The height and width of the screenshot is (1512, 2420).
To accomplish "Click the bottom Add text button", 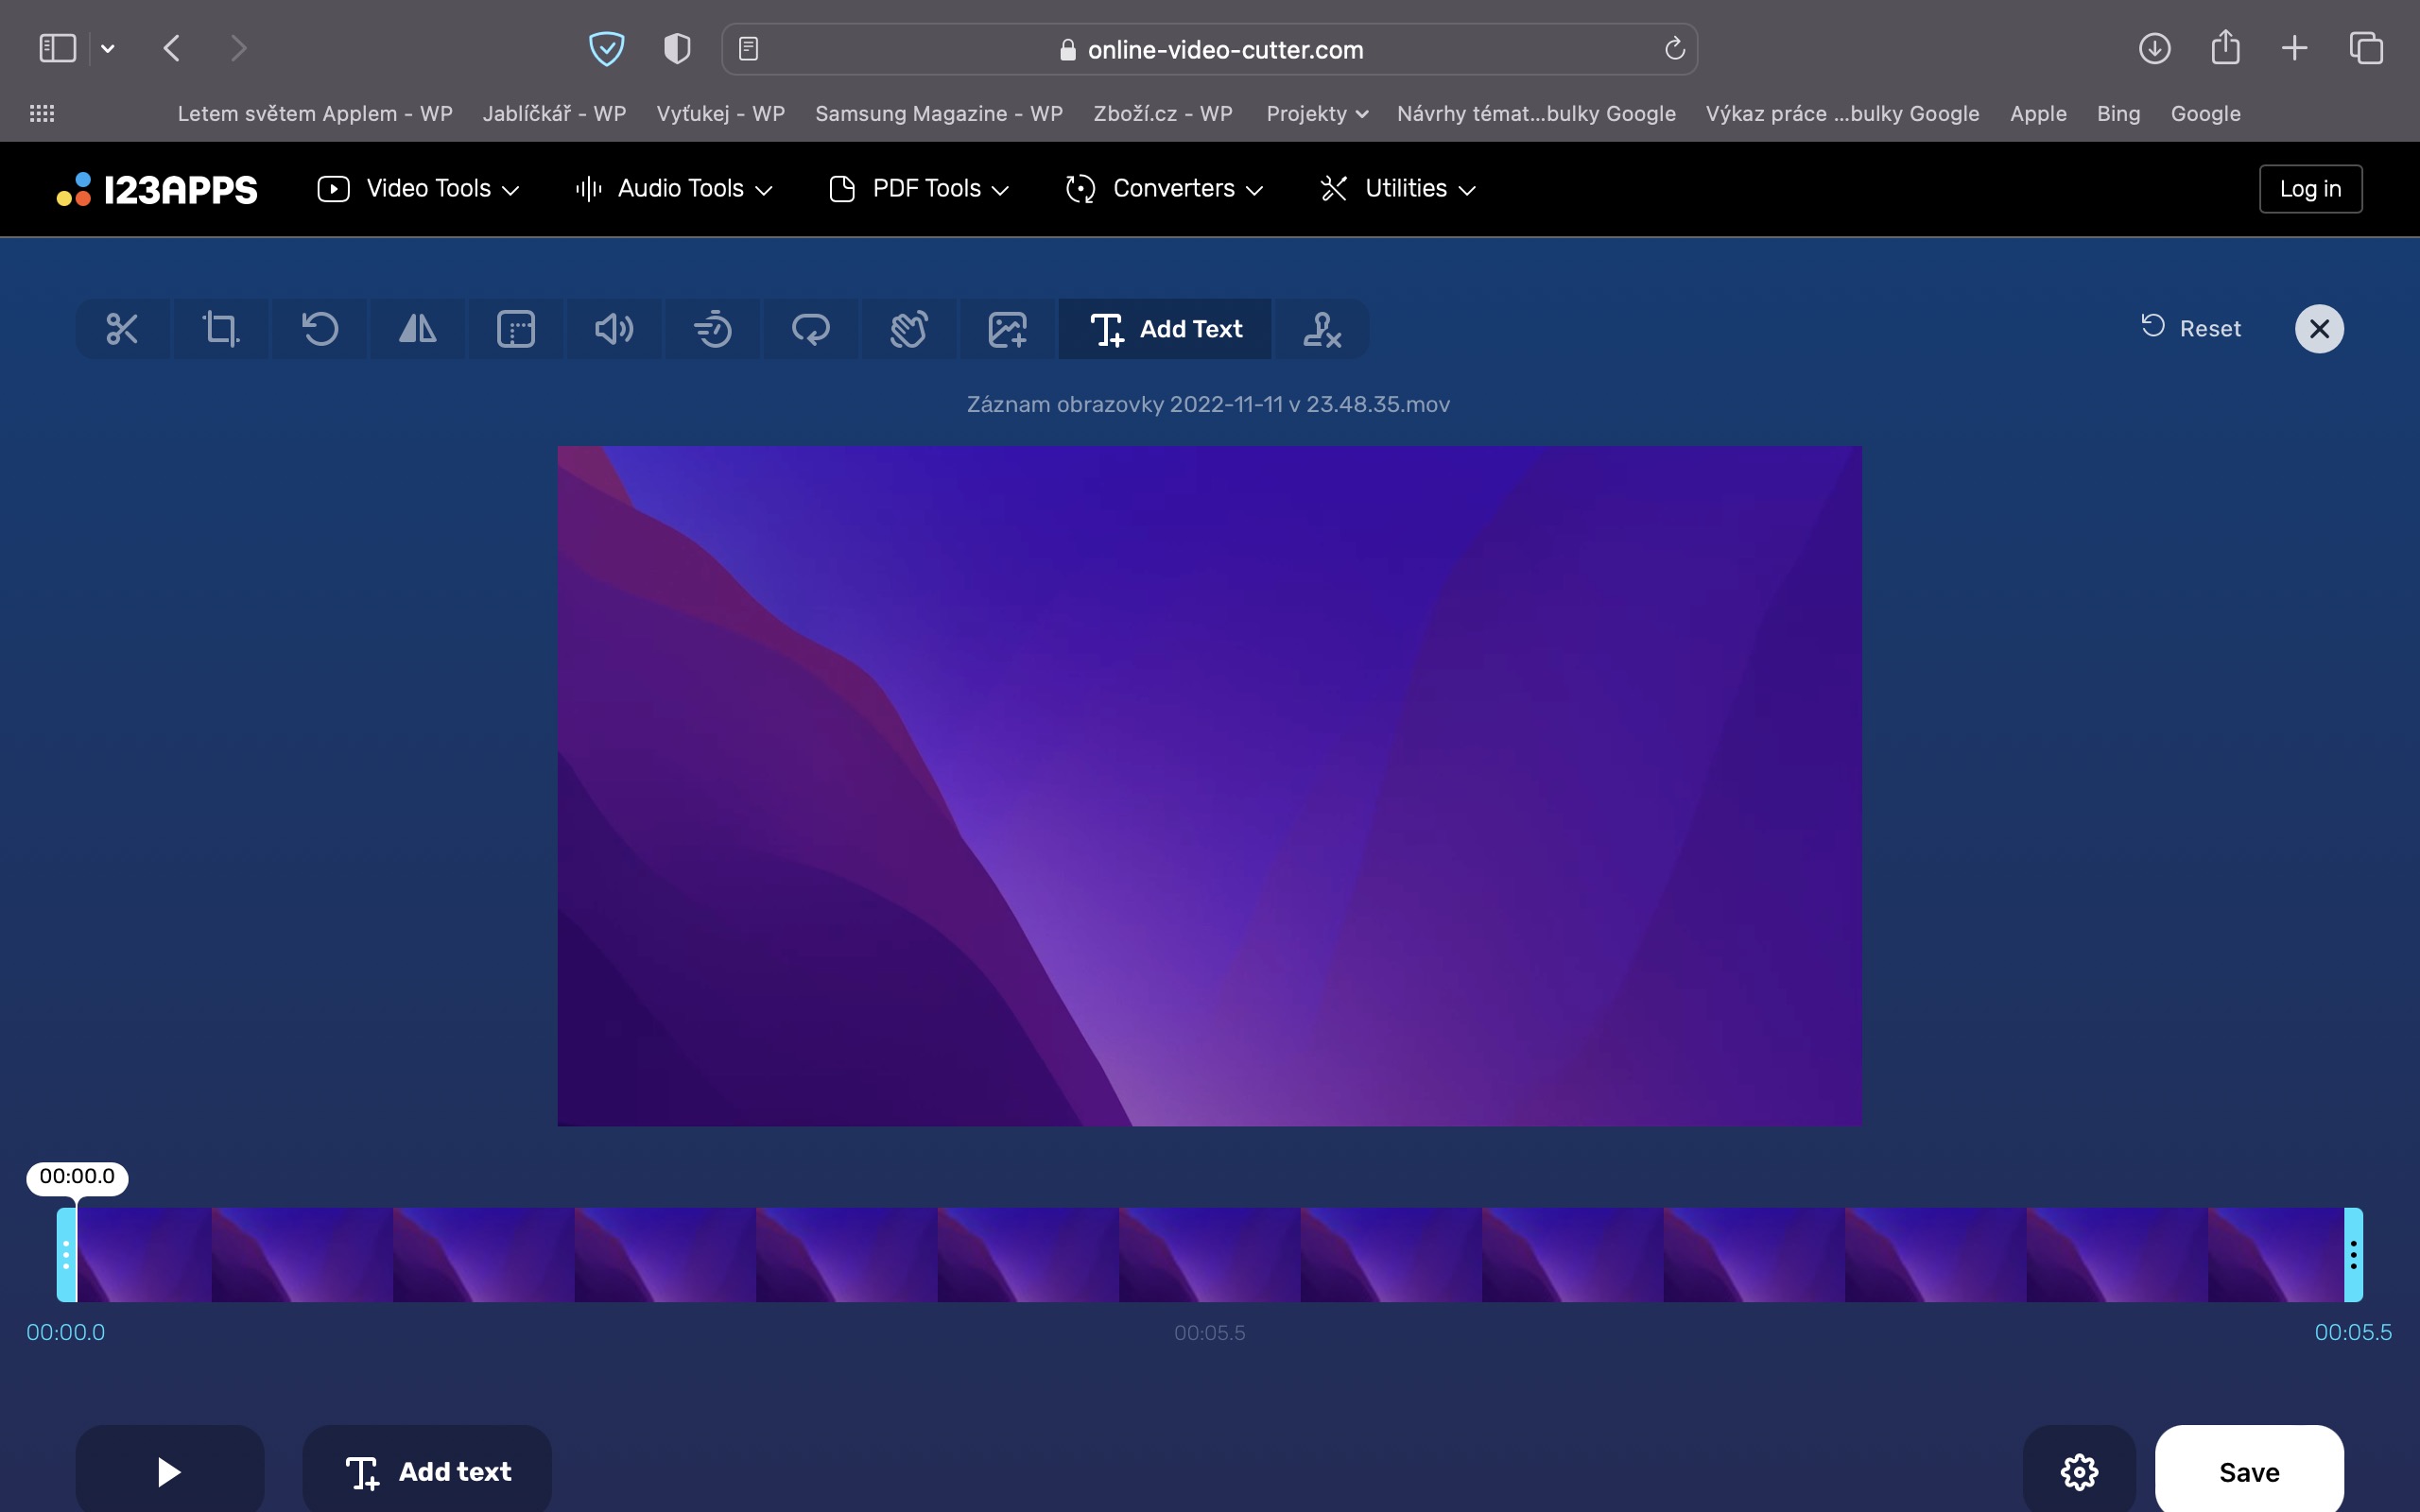I will click(427, 1471).
